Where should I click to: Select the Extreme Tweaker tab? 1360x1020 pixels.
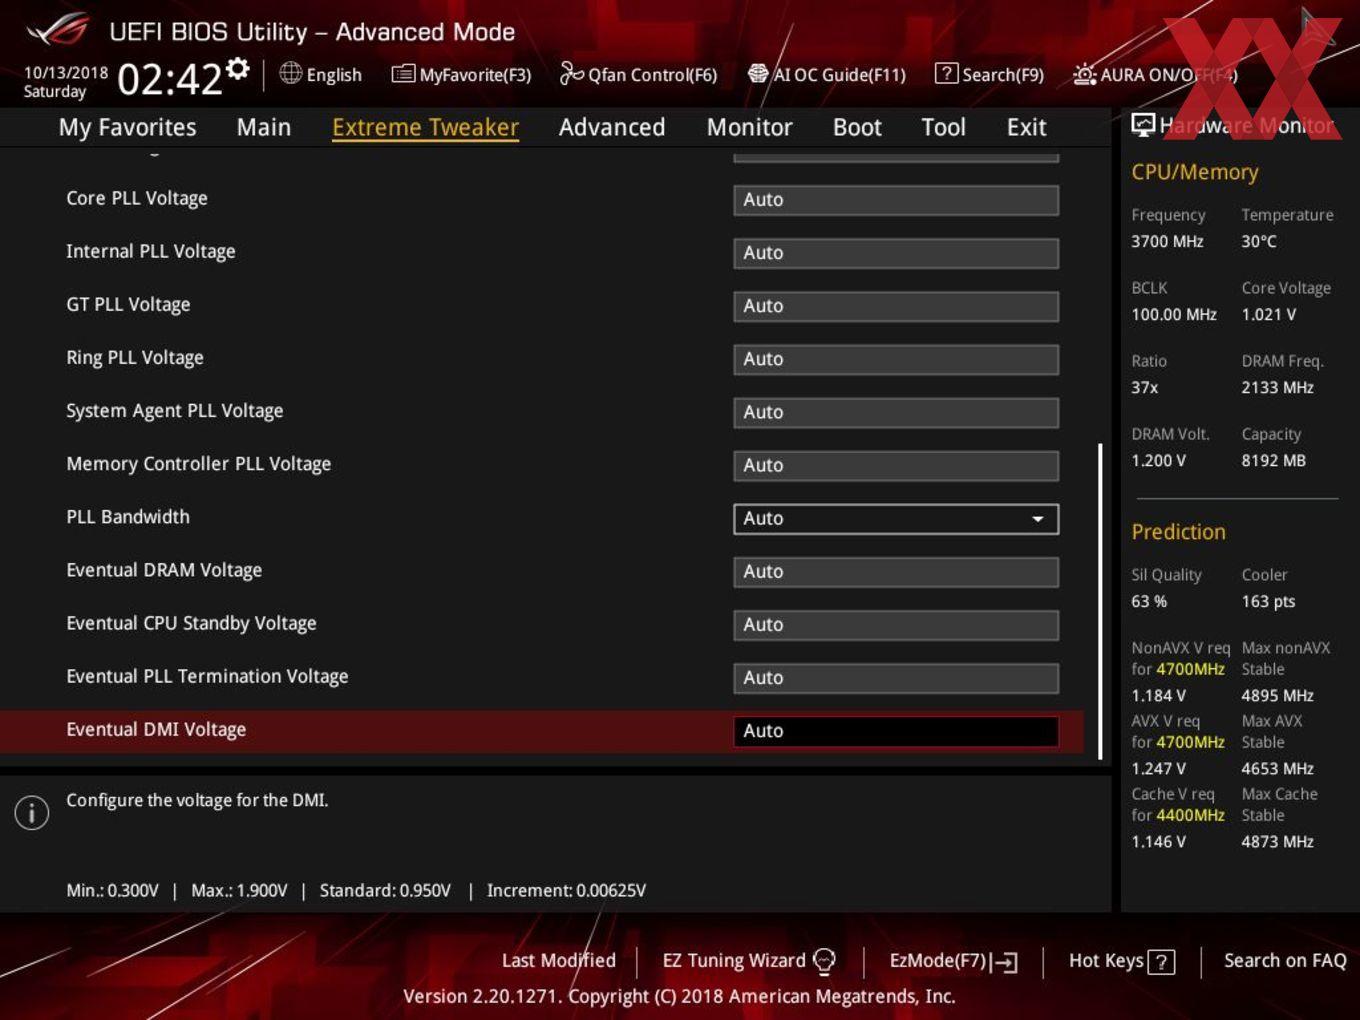425,127
